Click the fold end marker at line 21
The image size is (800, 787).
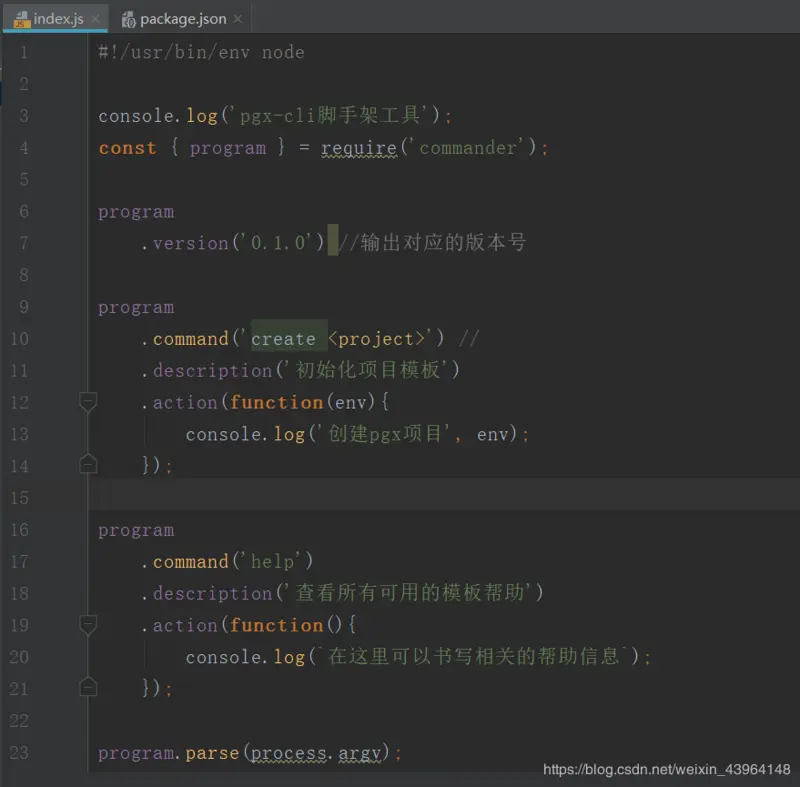[88, 687]
